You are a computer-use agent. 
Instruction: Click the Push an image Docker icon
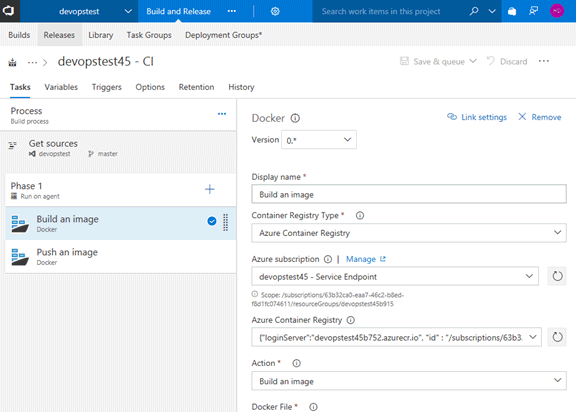pos(20,257)
